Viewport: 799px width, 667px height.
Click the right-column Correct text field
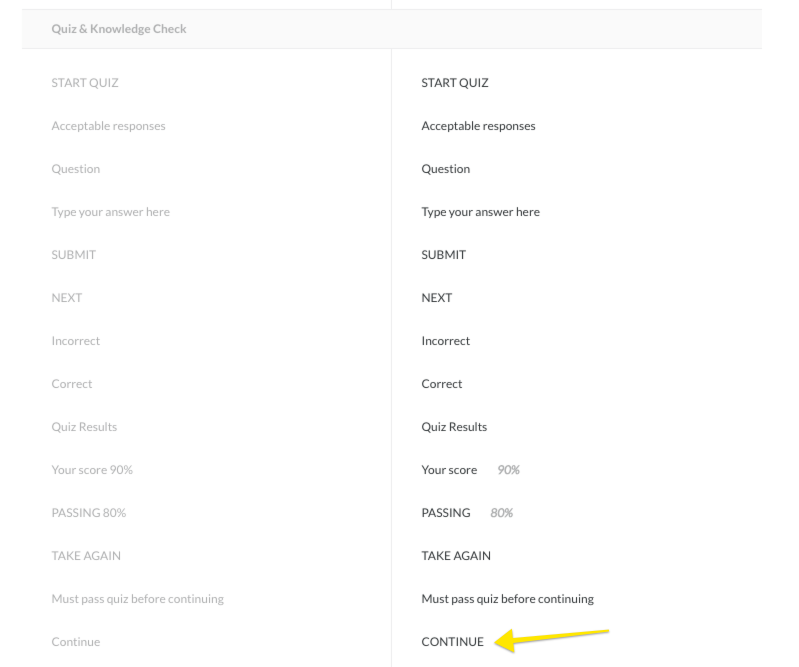[442, 384]
